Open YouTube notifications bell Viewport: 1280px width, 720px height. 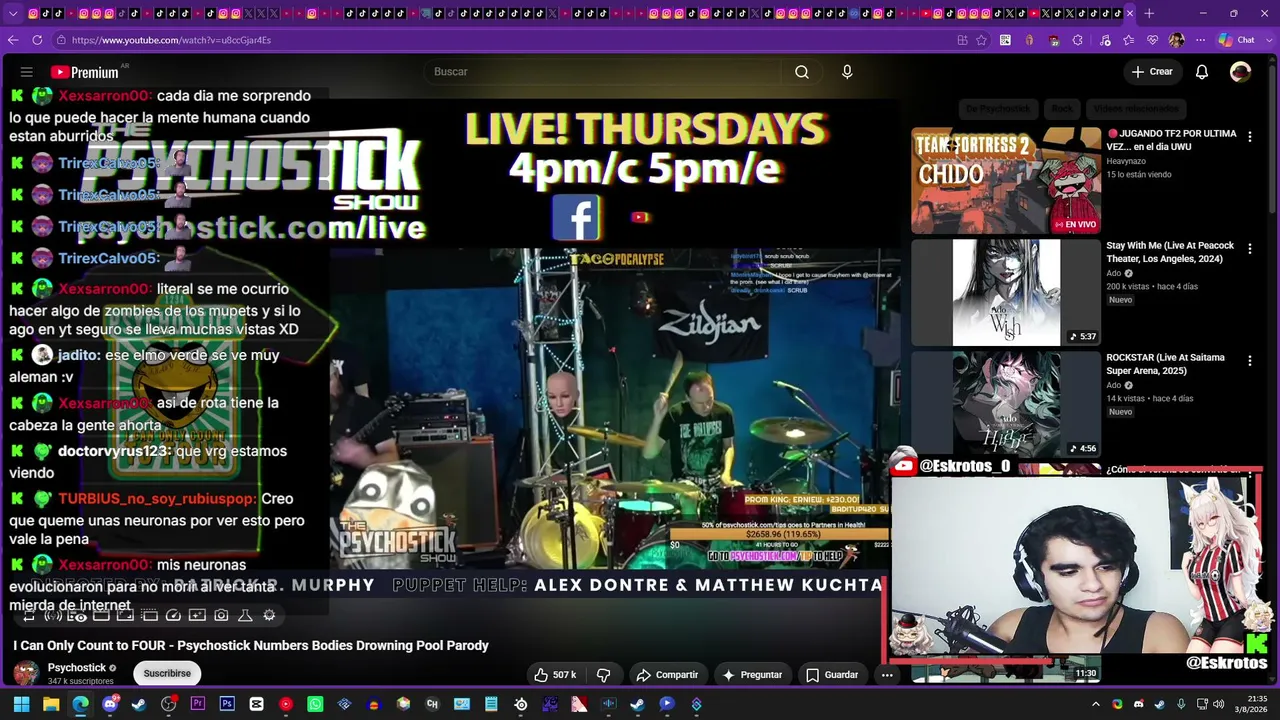1202,72
